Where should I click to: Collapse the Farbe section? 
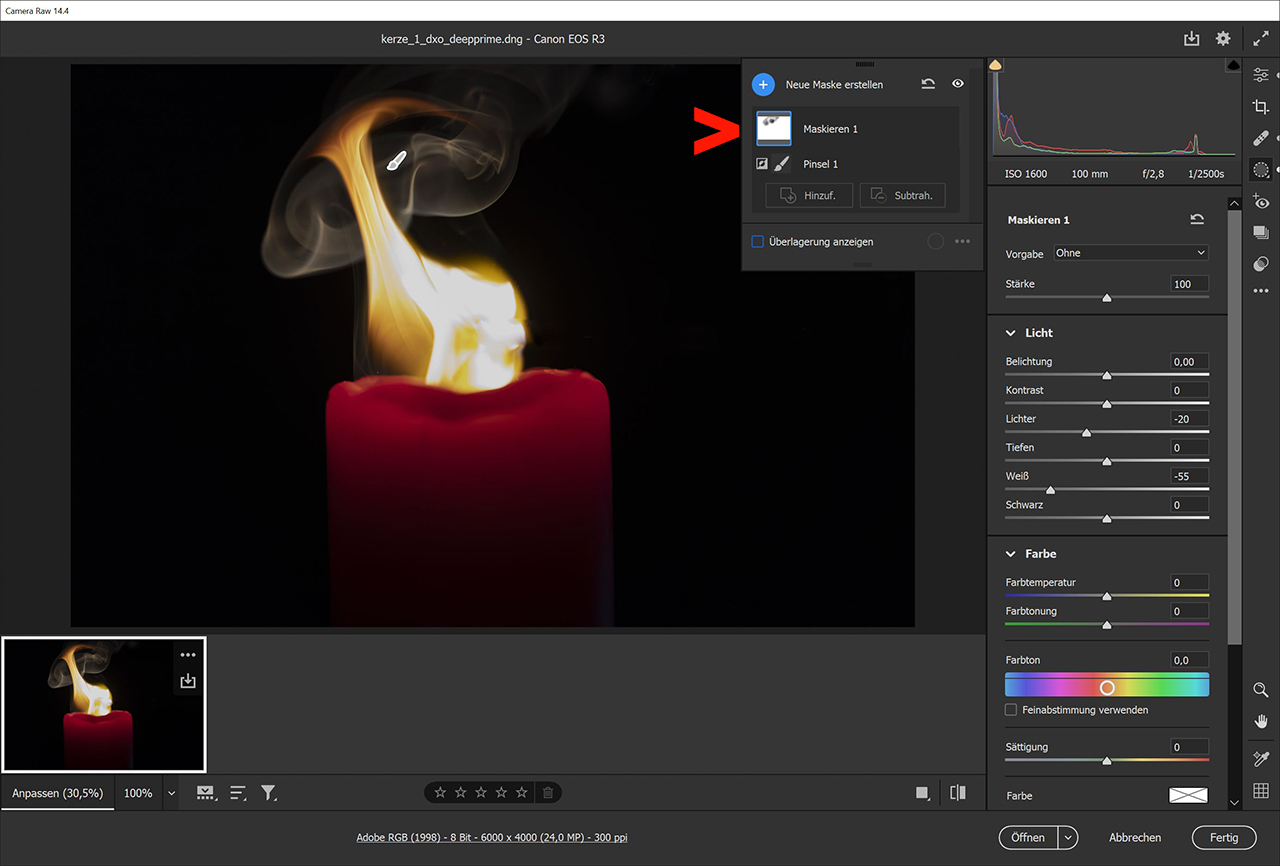1010,554
